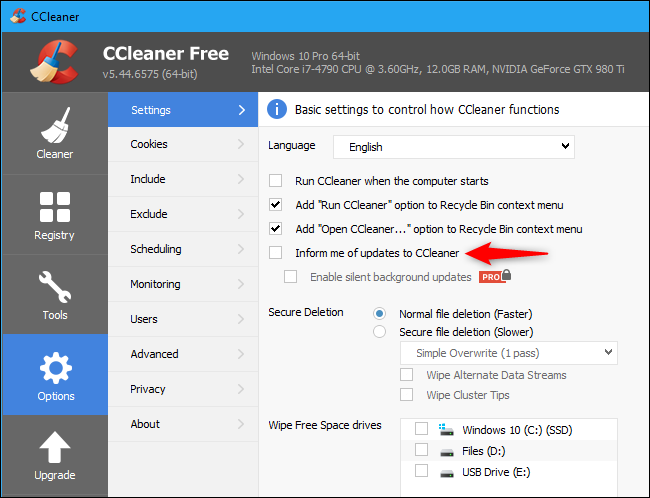Viewport: 650px width, 498px height.
Task: Open the Cookies options tab
Action: tap(183, 144)
